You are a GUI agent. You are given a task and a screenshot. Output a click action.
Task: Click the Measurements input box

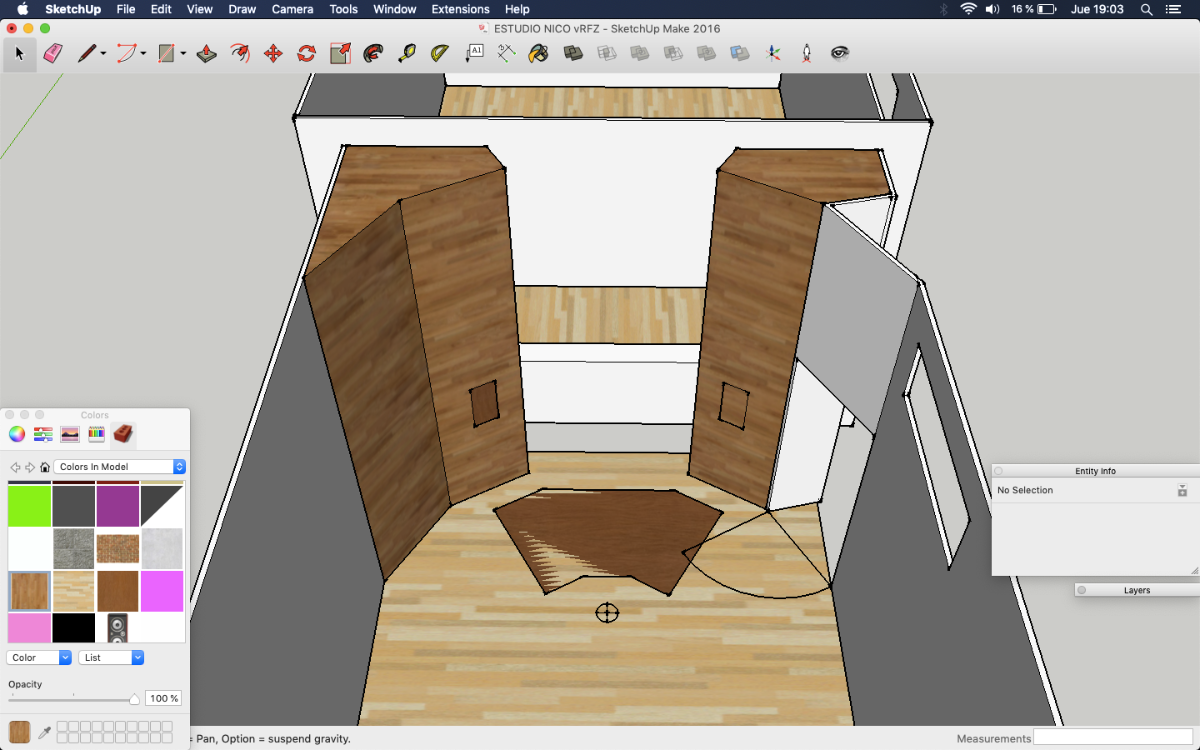(1112, 738)
